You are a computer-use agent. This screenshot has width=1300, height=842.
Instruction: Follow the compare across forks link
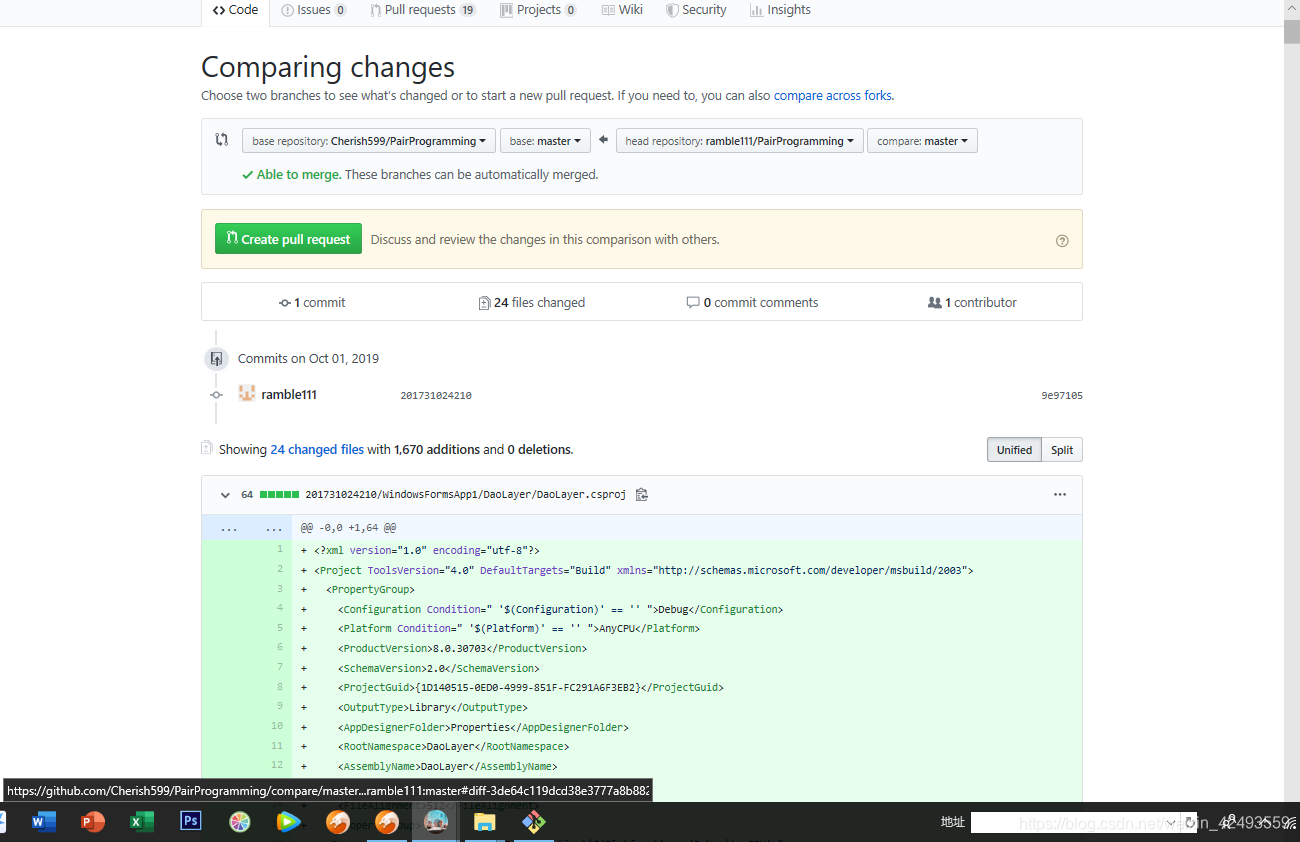pos(832,96)
